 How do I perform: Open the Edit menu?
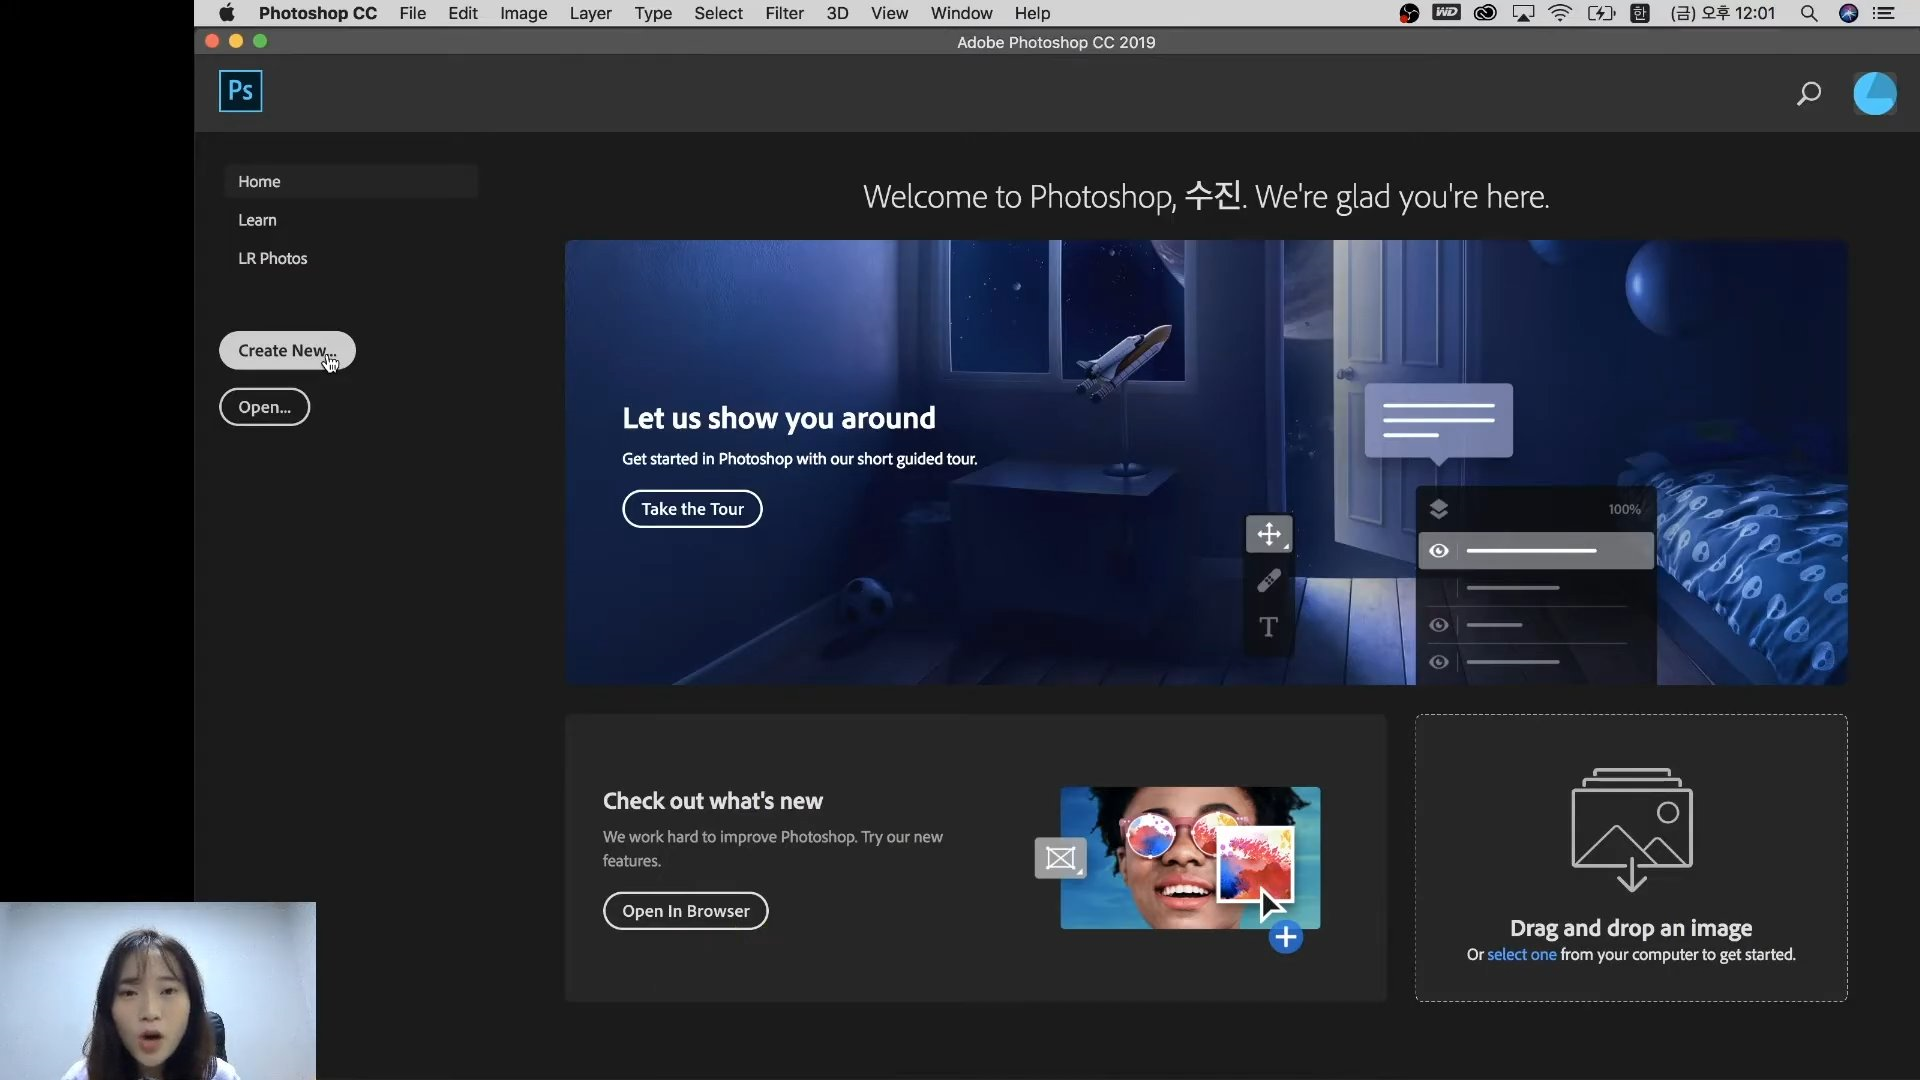463,13
